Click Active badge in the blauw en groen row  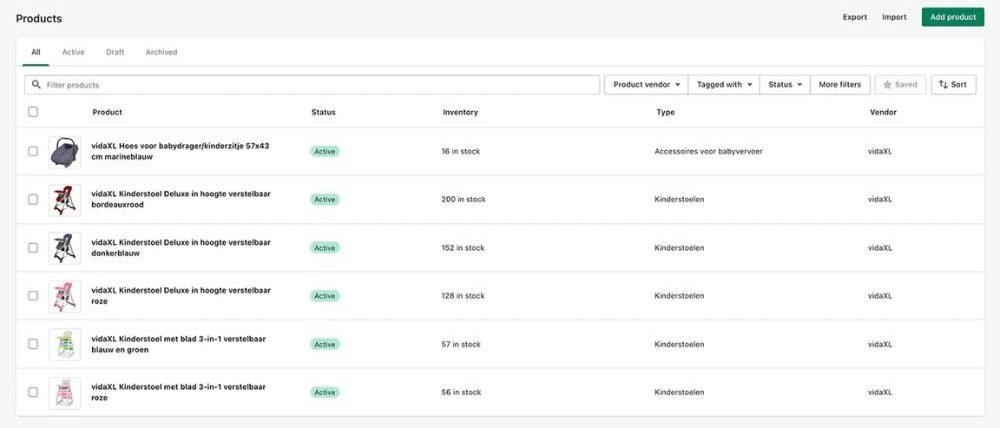325,344
